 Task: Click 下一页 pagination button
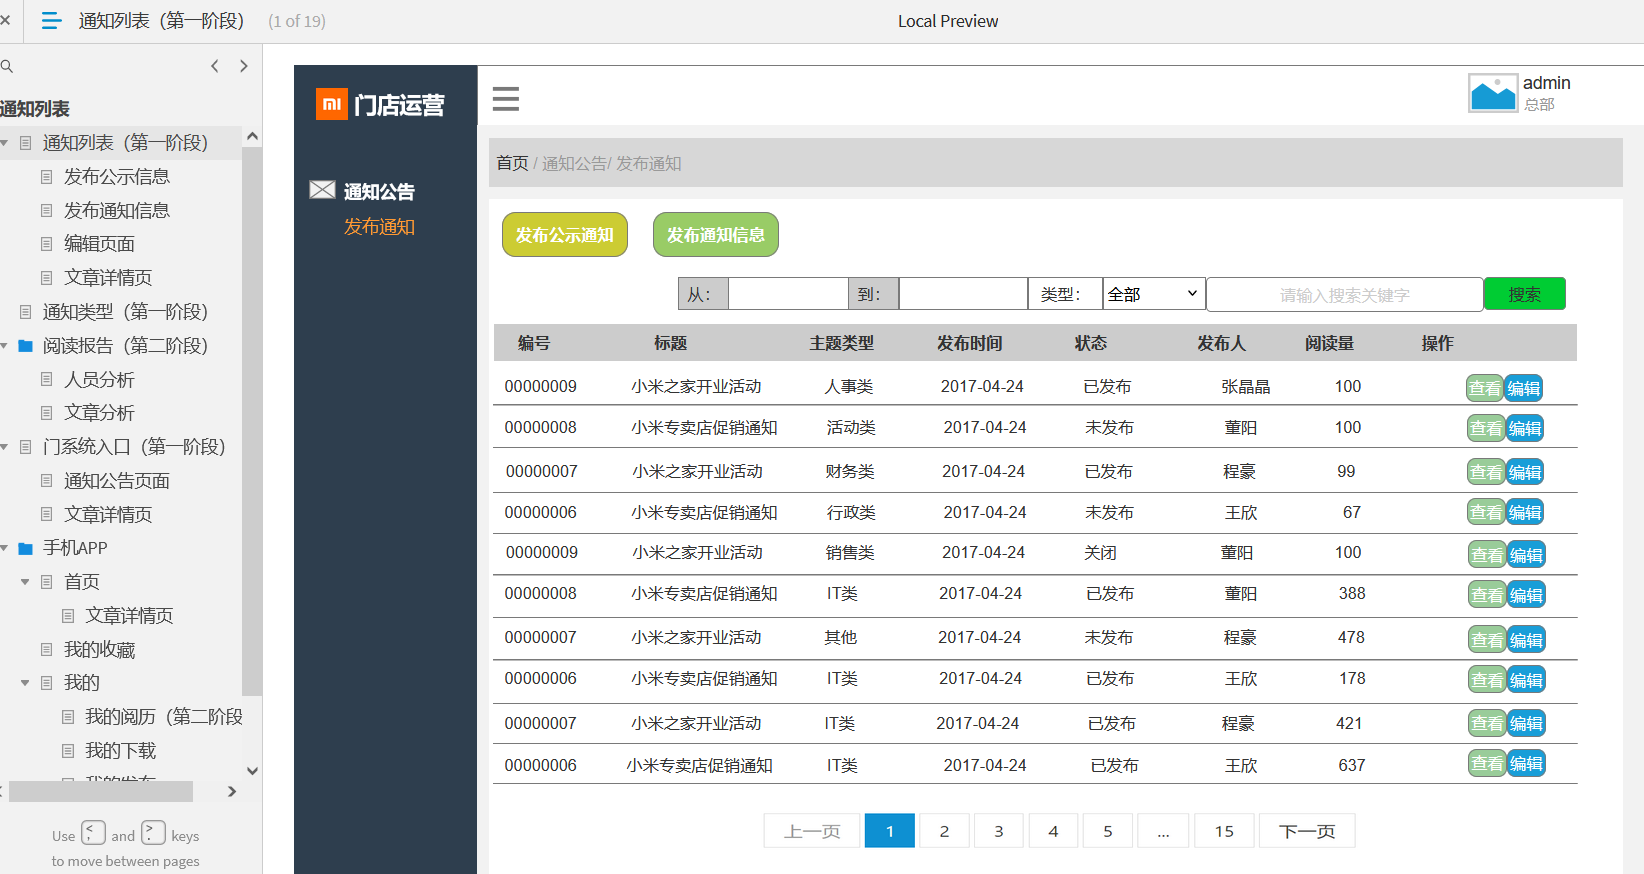1307,831
